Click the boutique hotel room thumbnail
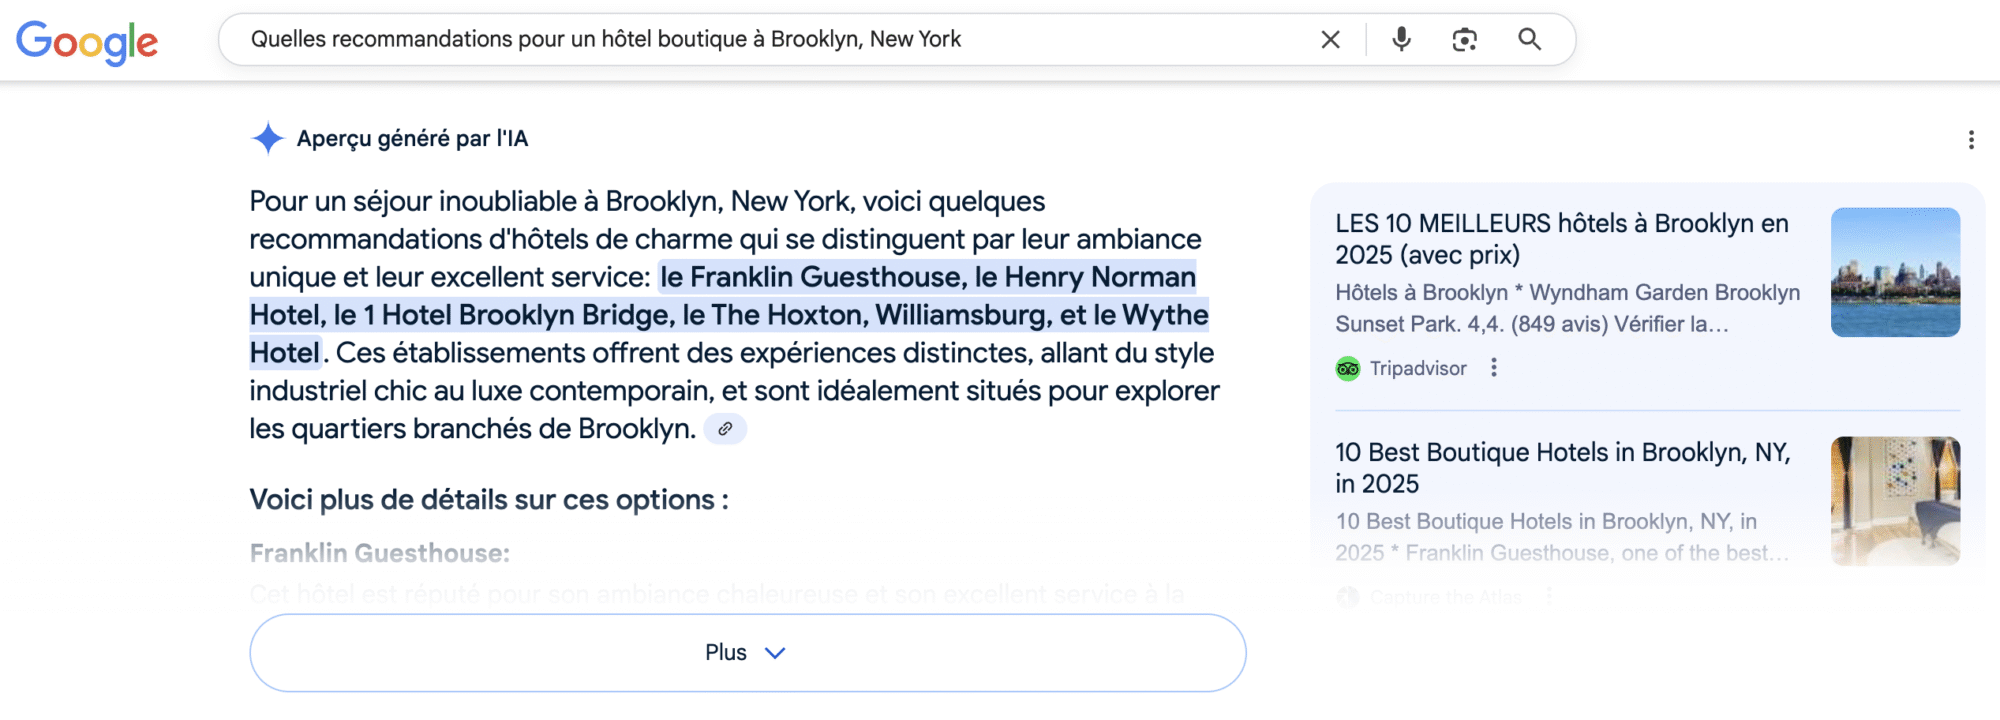2000x720 pixels. [x=1895, y=501]
